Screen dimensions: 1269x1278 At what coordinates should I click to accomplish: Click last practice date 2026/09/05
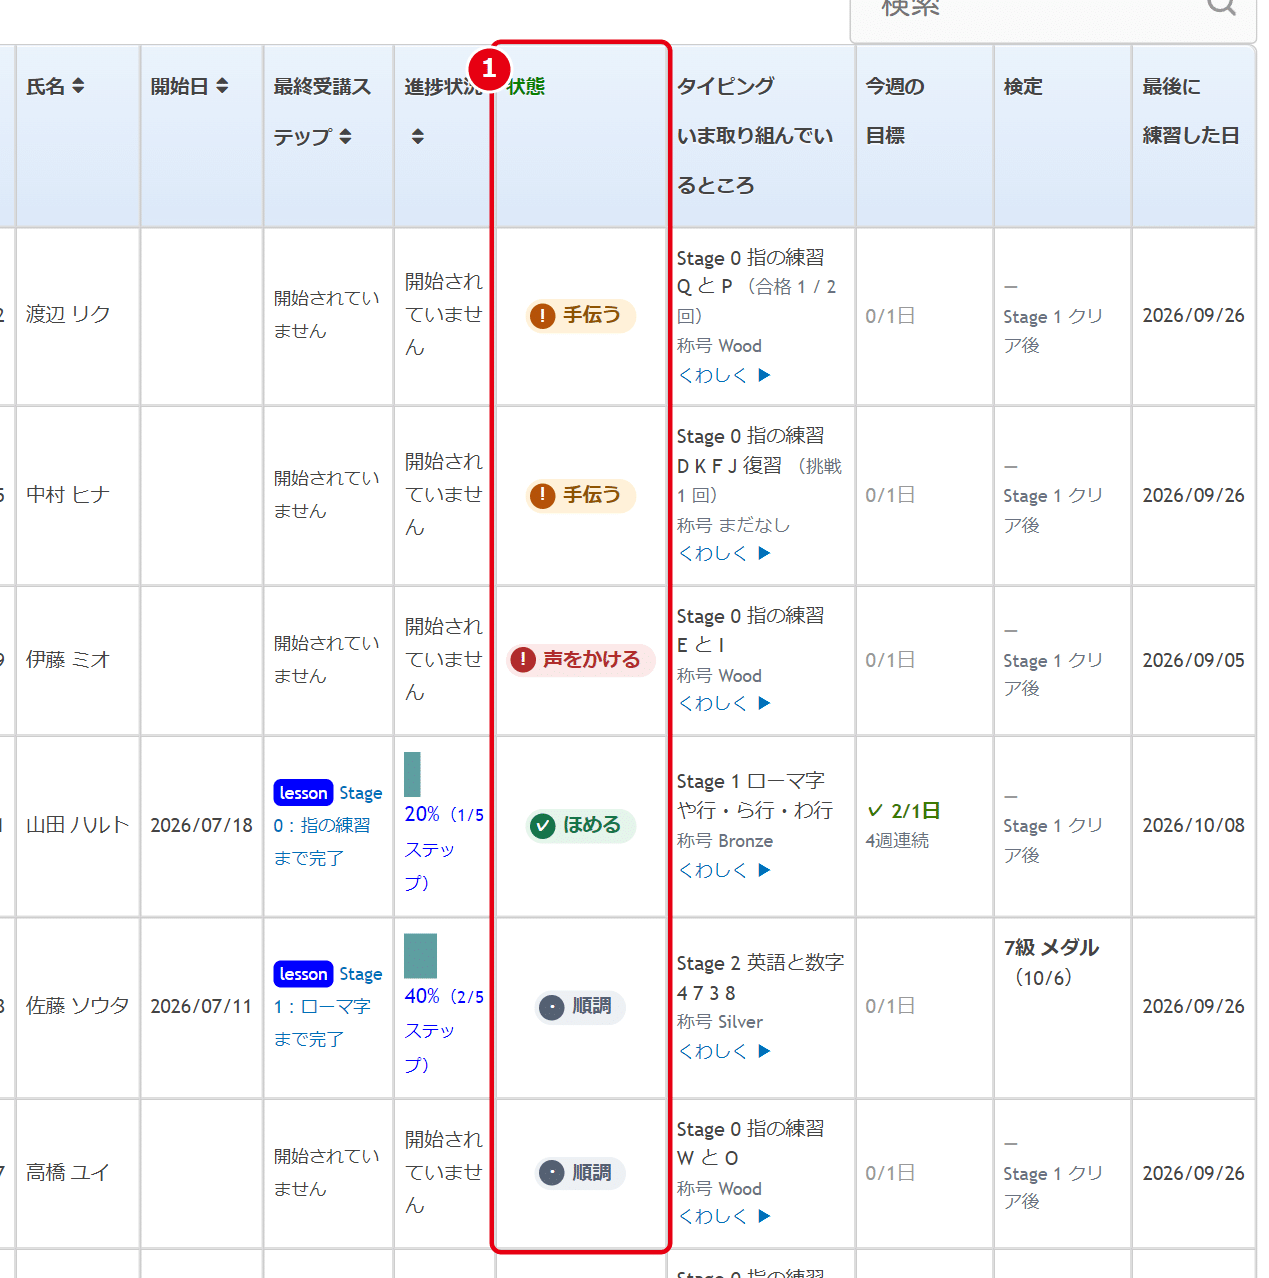1193,660
